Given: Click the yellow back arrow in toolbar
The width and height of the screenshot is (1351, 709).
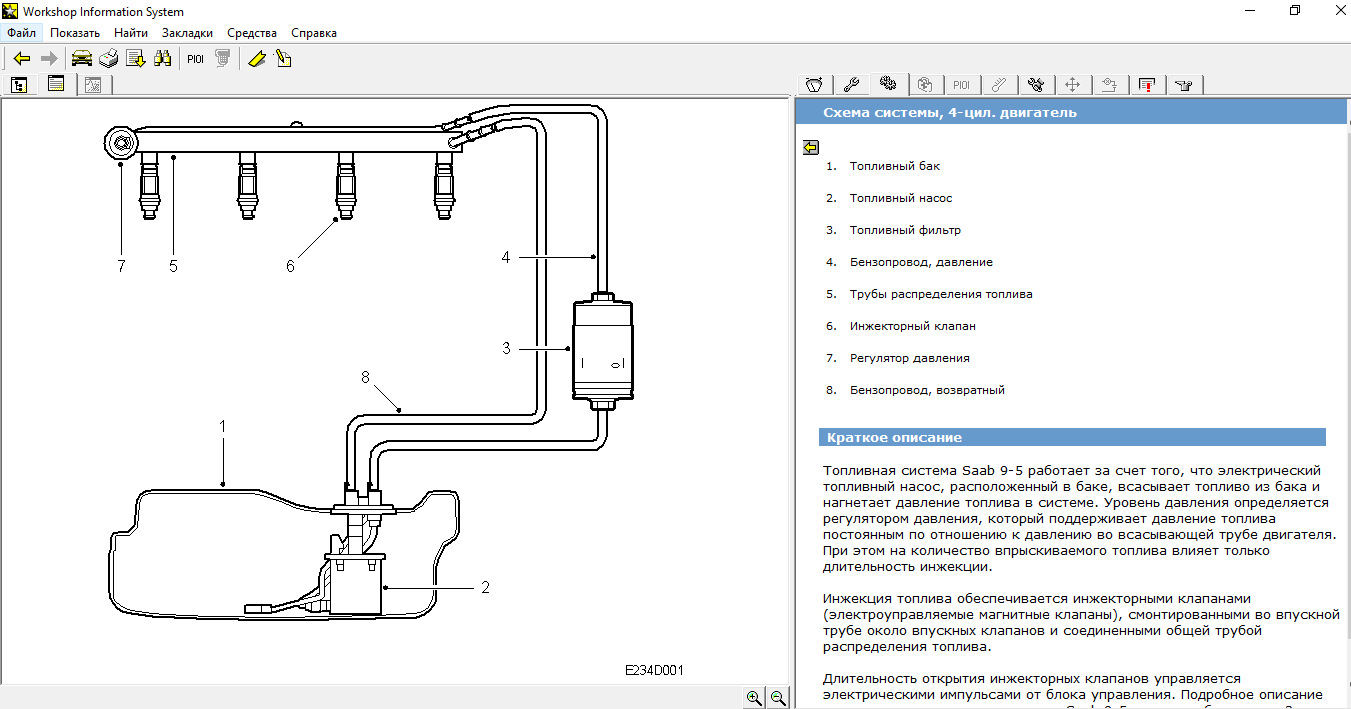Looking at the screenshot, I should 22,59.
